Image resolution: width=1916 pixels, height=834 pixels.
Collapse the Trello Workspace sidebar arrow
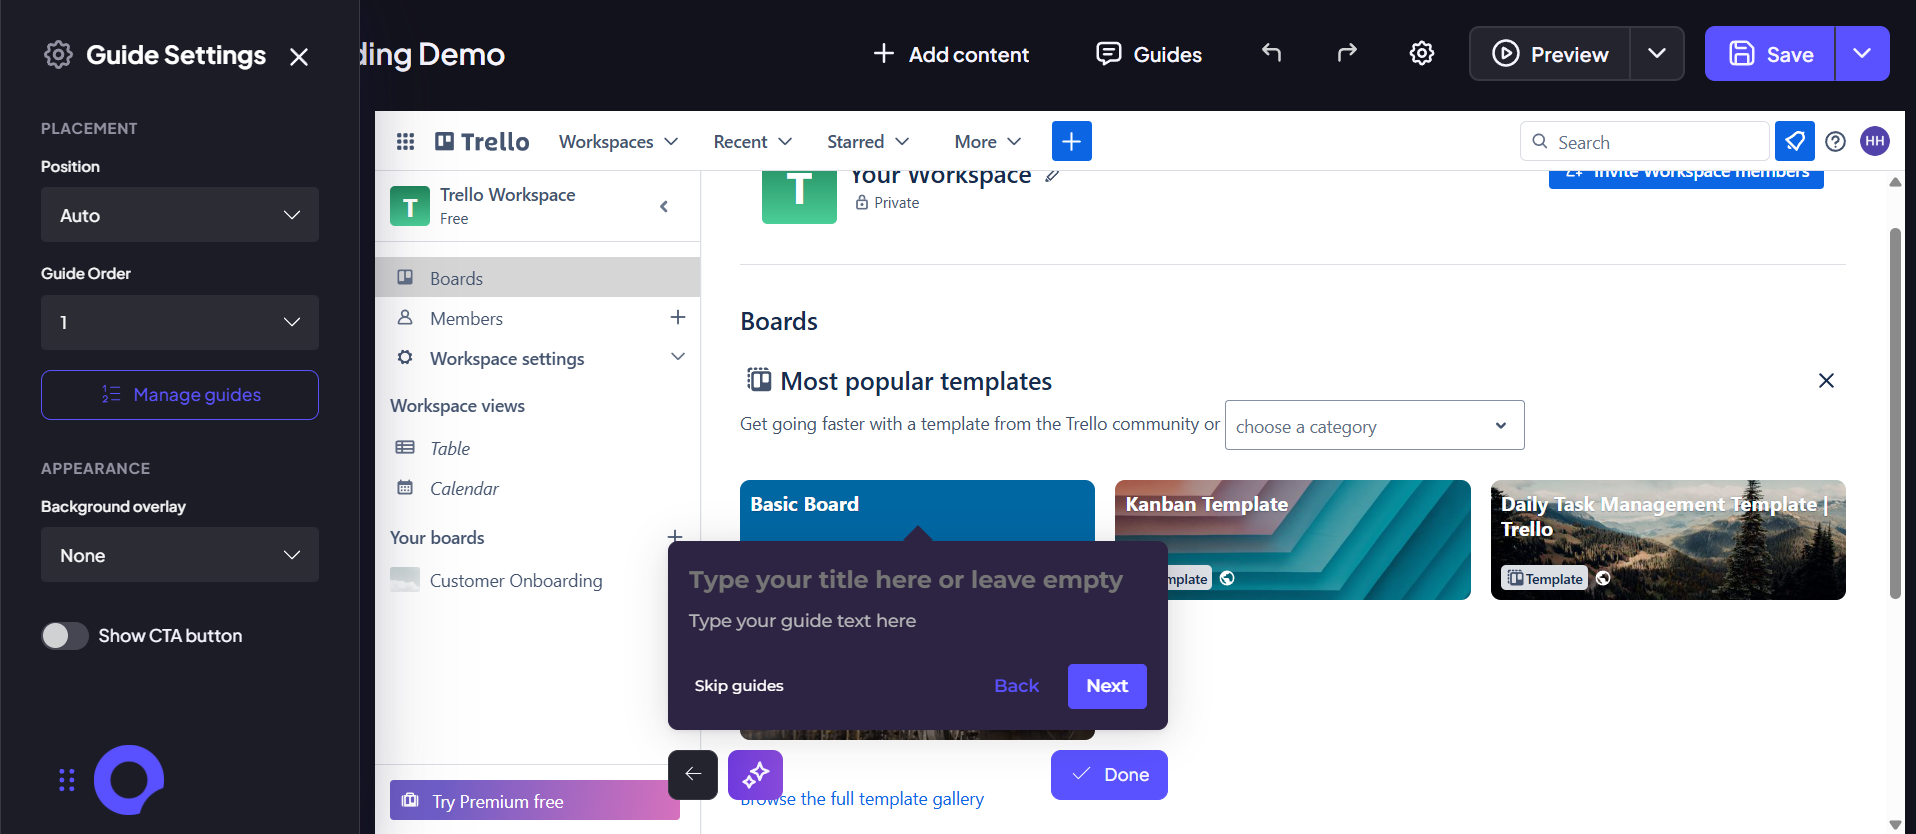pos(664,207)
